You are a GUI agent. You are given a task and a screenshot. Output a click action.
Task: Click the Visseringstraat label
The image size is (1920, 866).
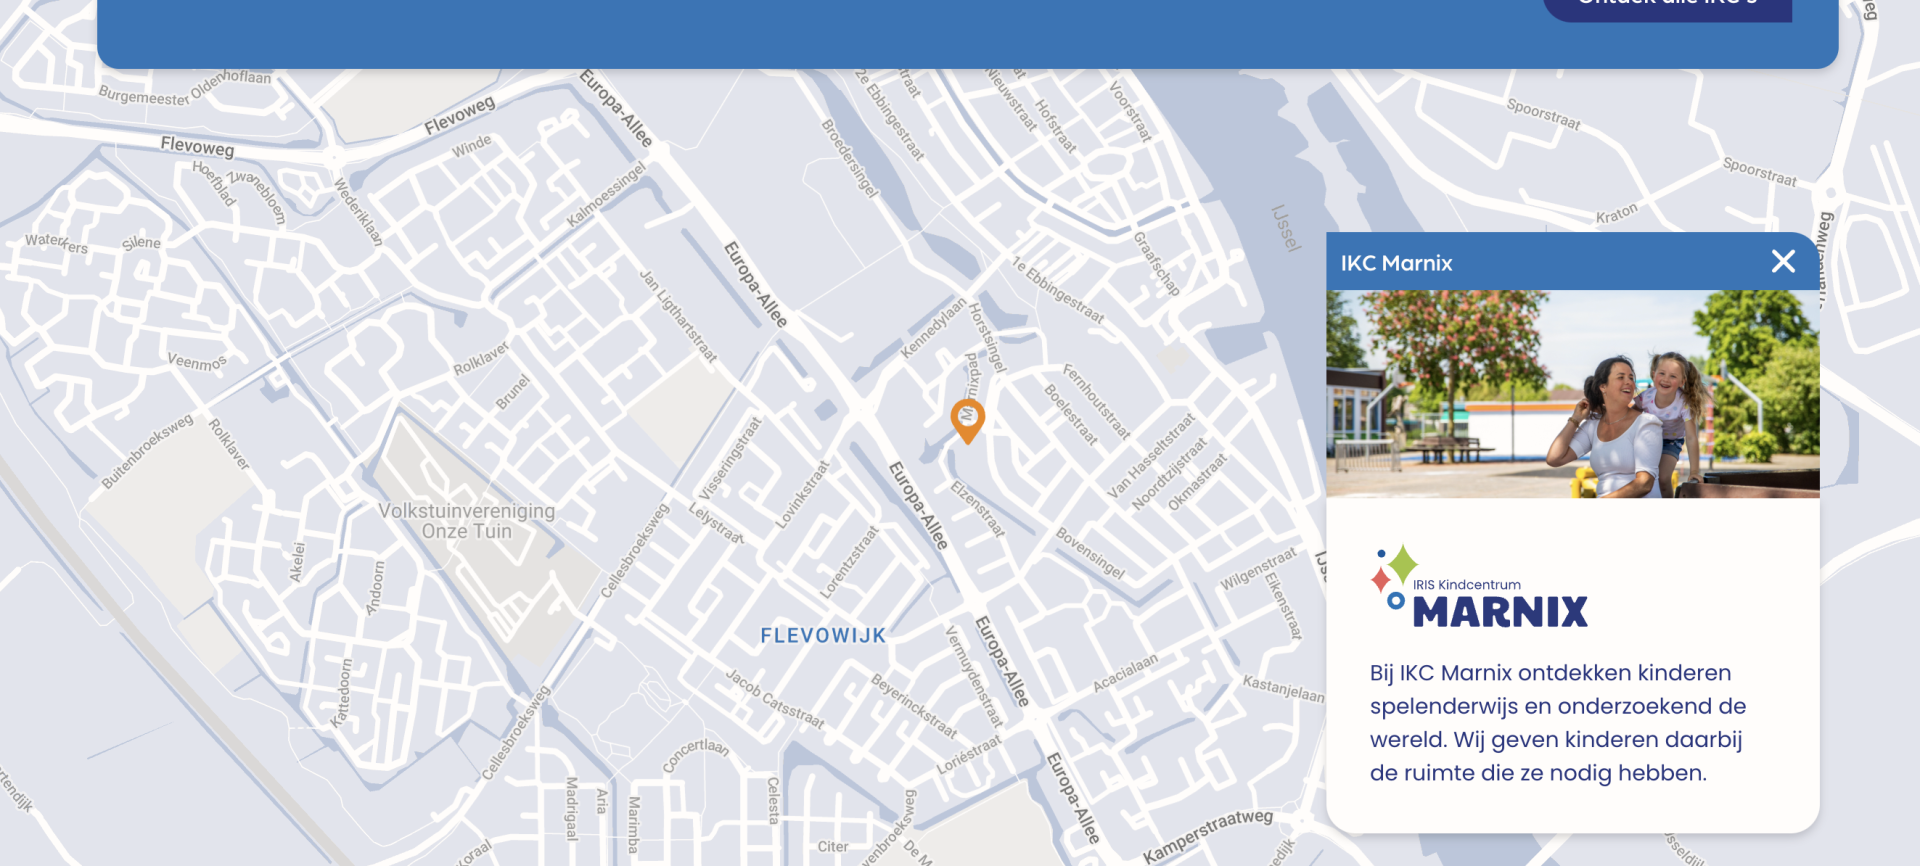click(x=730, y=458)
